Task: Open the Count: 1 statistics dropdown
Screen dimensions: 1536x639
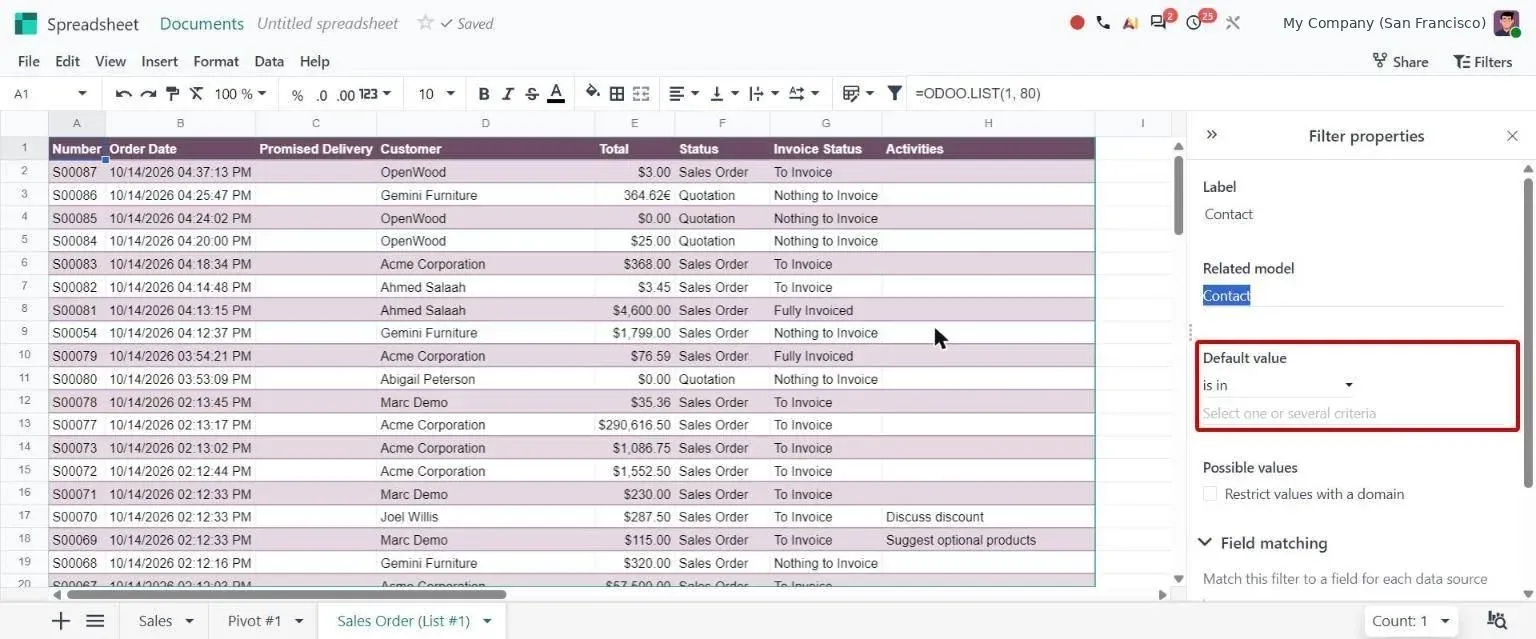Action: (1410, 621)
